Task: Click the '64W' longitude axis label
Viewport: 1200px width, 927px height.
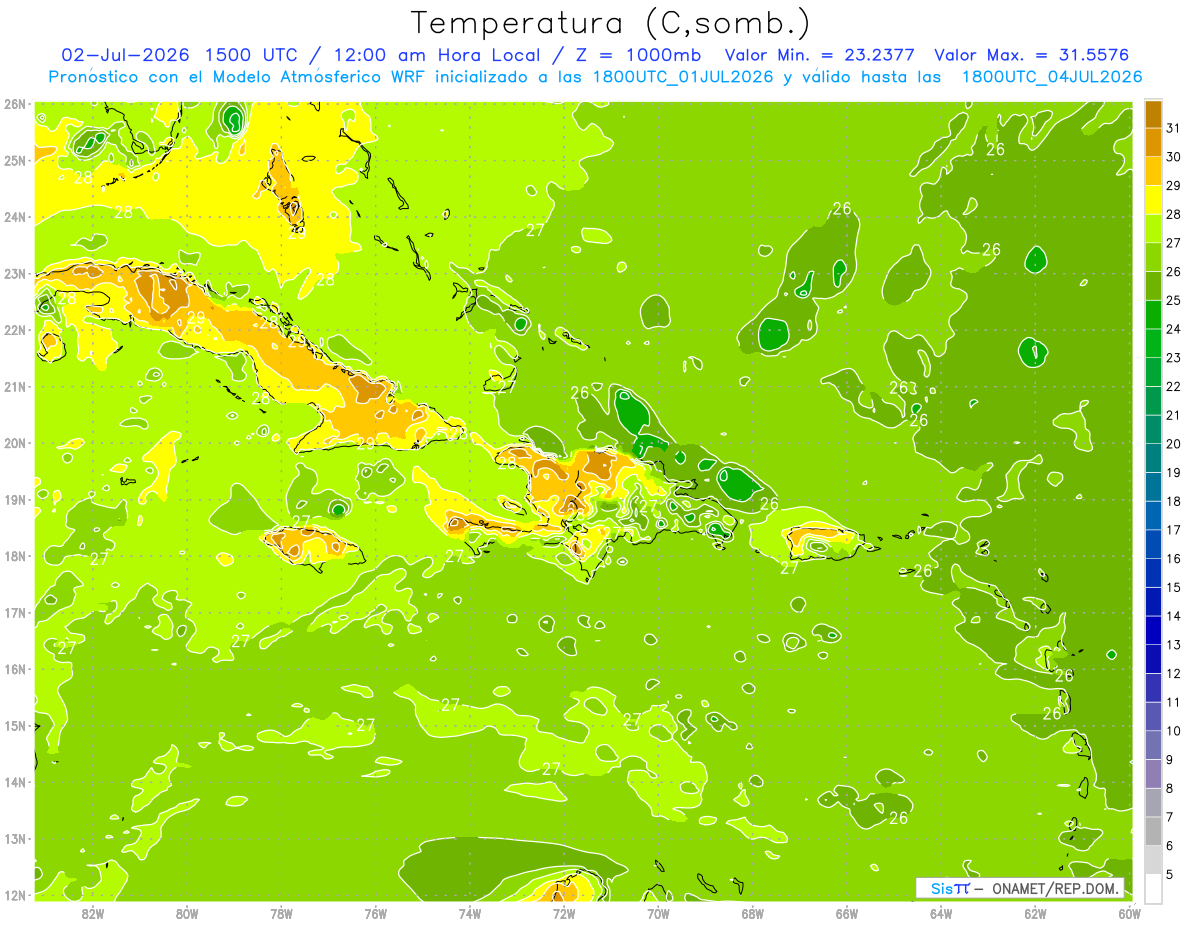Action: tap(941, 913)
